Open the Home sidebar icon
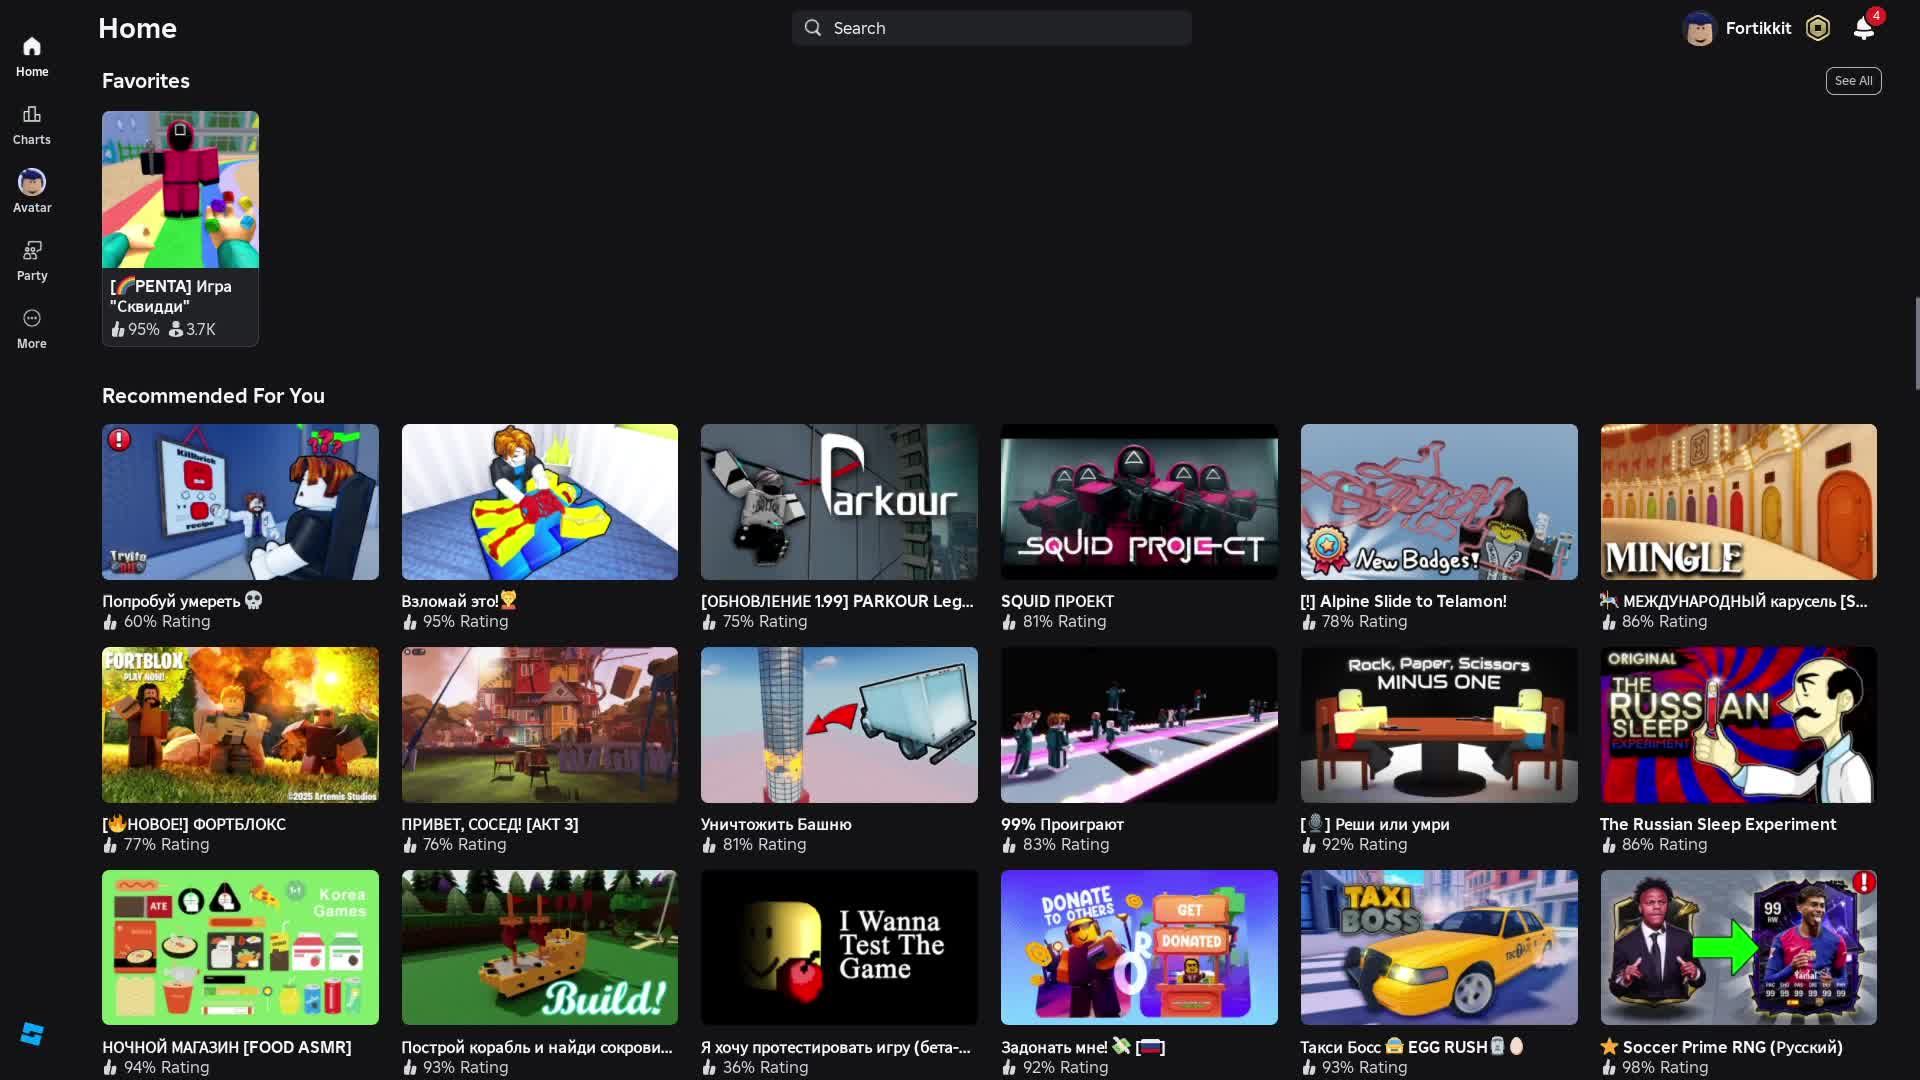1920x1080 pixels. point(32,47)
